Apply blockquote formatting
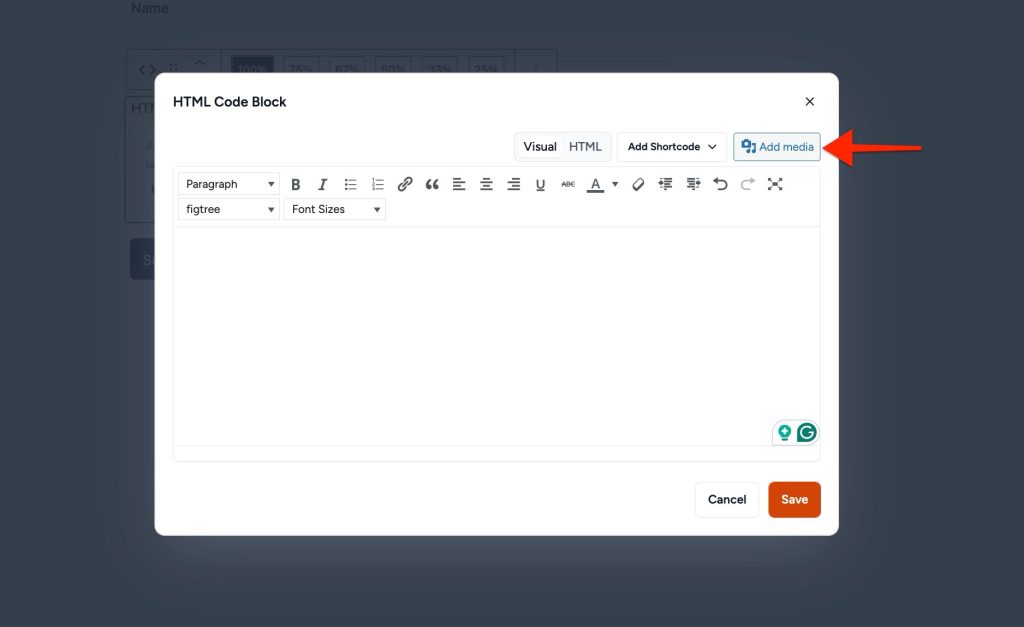The image size is (1024, 627). pyautogui.click(x=432, y=184)
